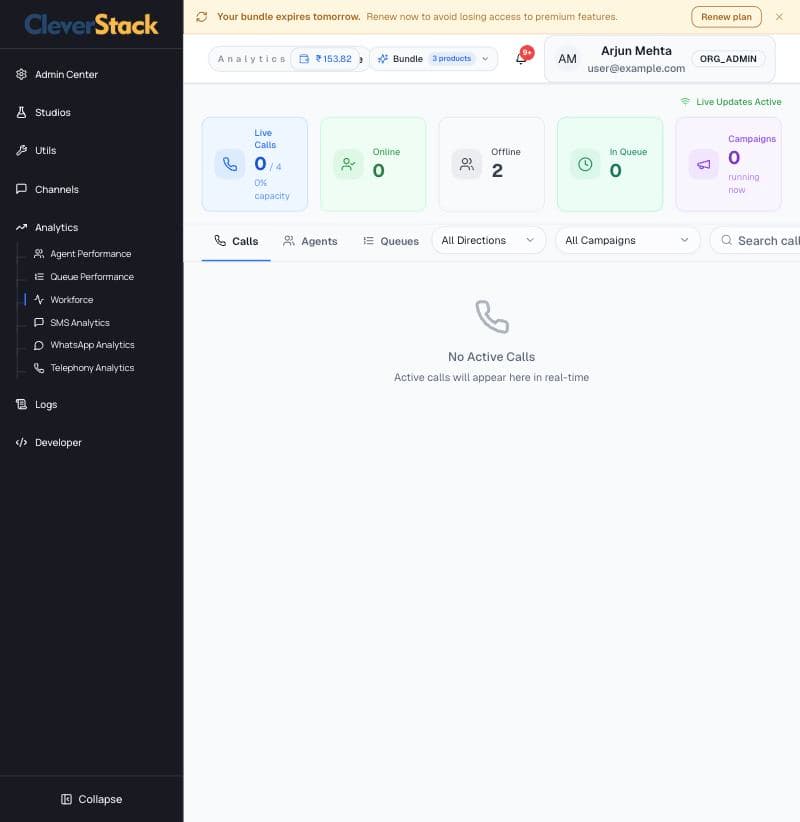Open the Channels menu label

point(57,189)
